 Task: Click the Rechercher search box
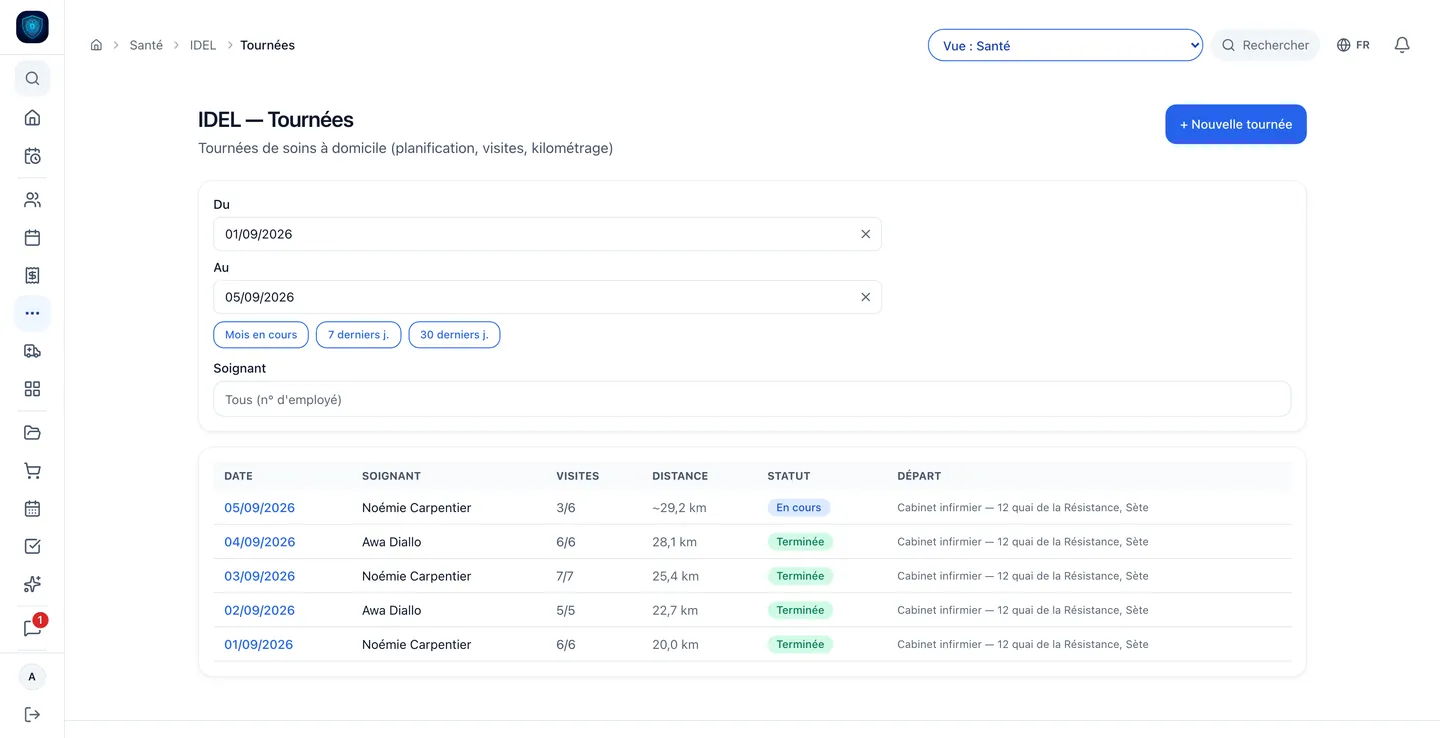pyautogui.click(x=1265, y=45)
